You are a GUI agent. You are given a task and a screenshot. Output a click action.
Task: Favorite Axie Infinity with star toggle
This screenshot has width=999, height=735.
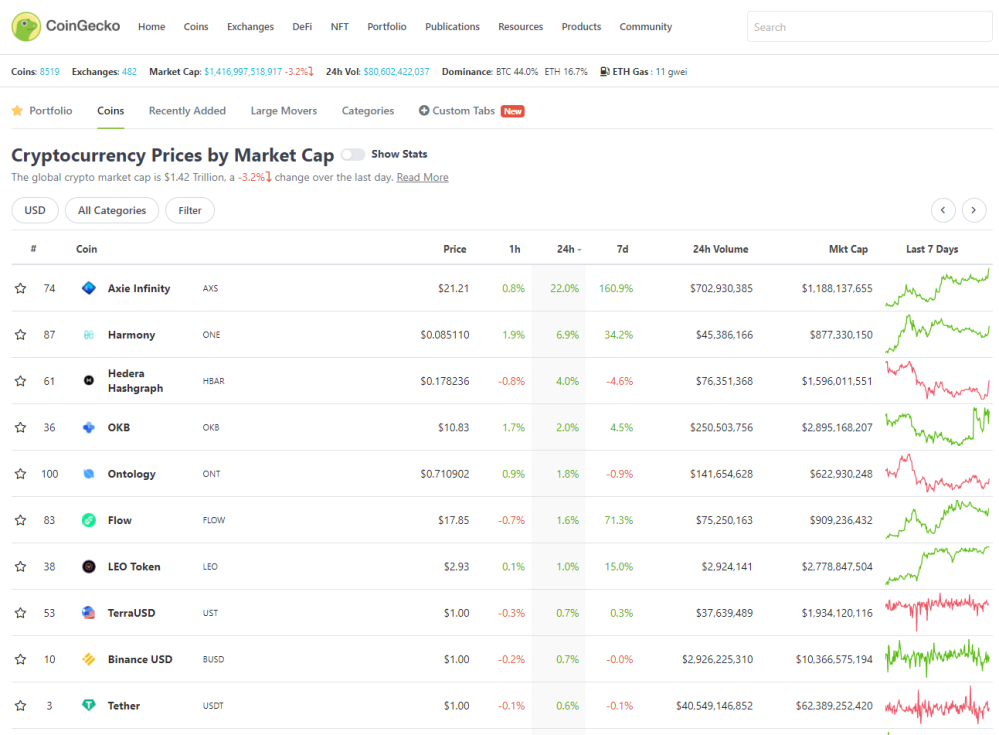coord(20,289)
